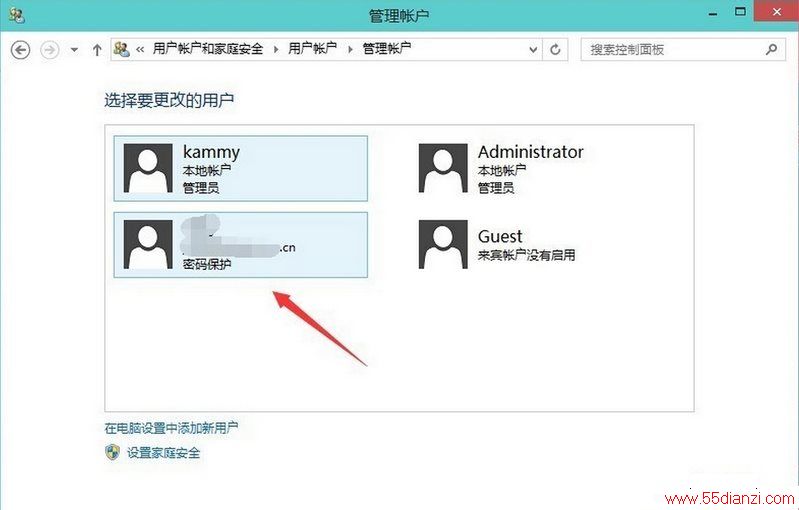The image size is (799, 510).
Task: Click the Forward navigation arrow
Action: click(x=49, y=50)
